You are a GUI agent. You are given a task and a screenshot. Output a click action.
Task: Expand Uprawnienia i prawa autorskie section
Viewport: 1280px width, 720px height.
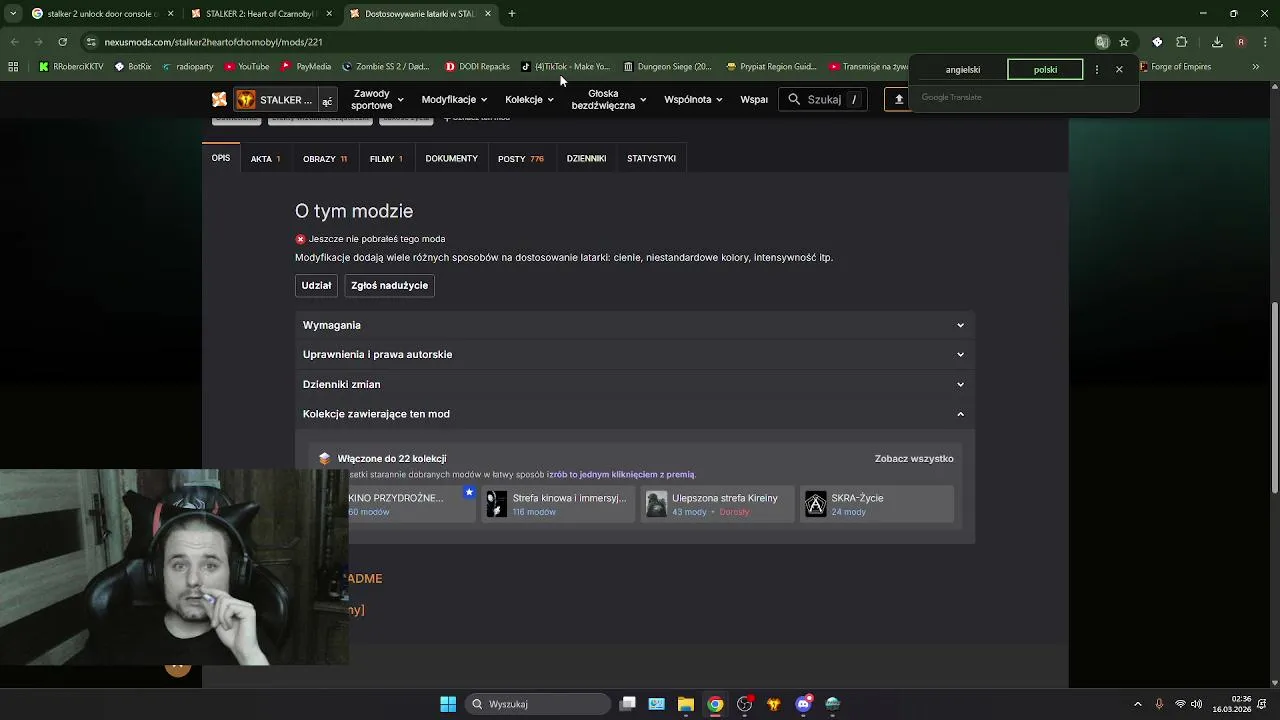[x=634, y=354]
